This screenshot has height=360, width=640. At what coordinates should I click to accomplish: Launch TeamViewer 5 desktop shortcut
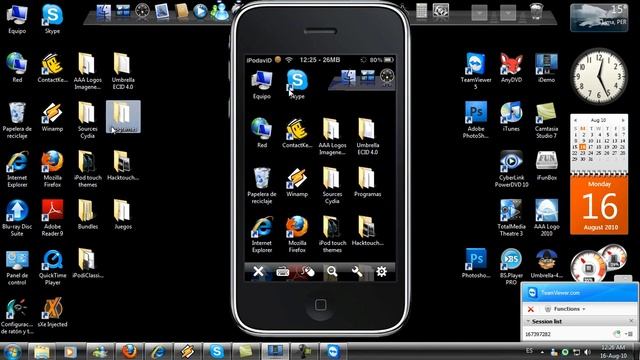[476, 71]
